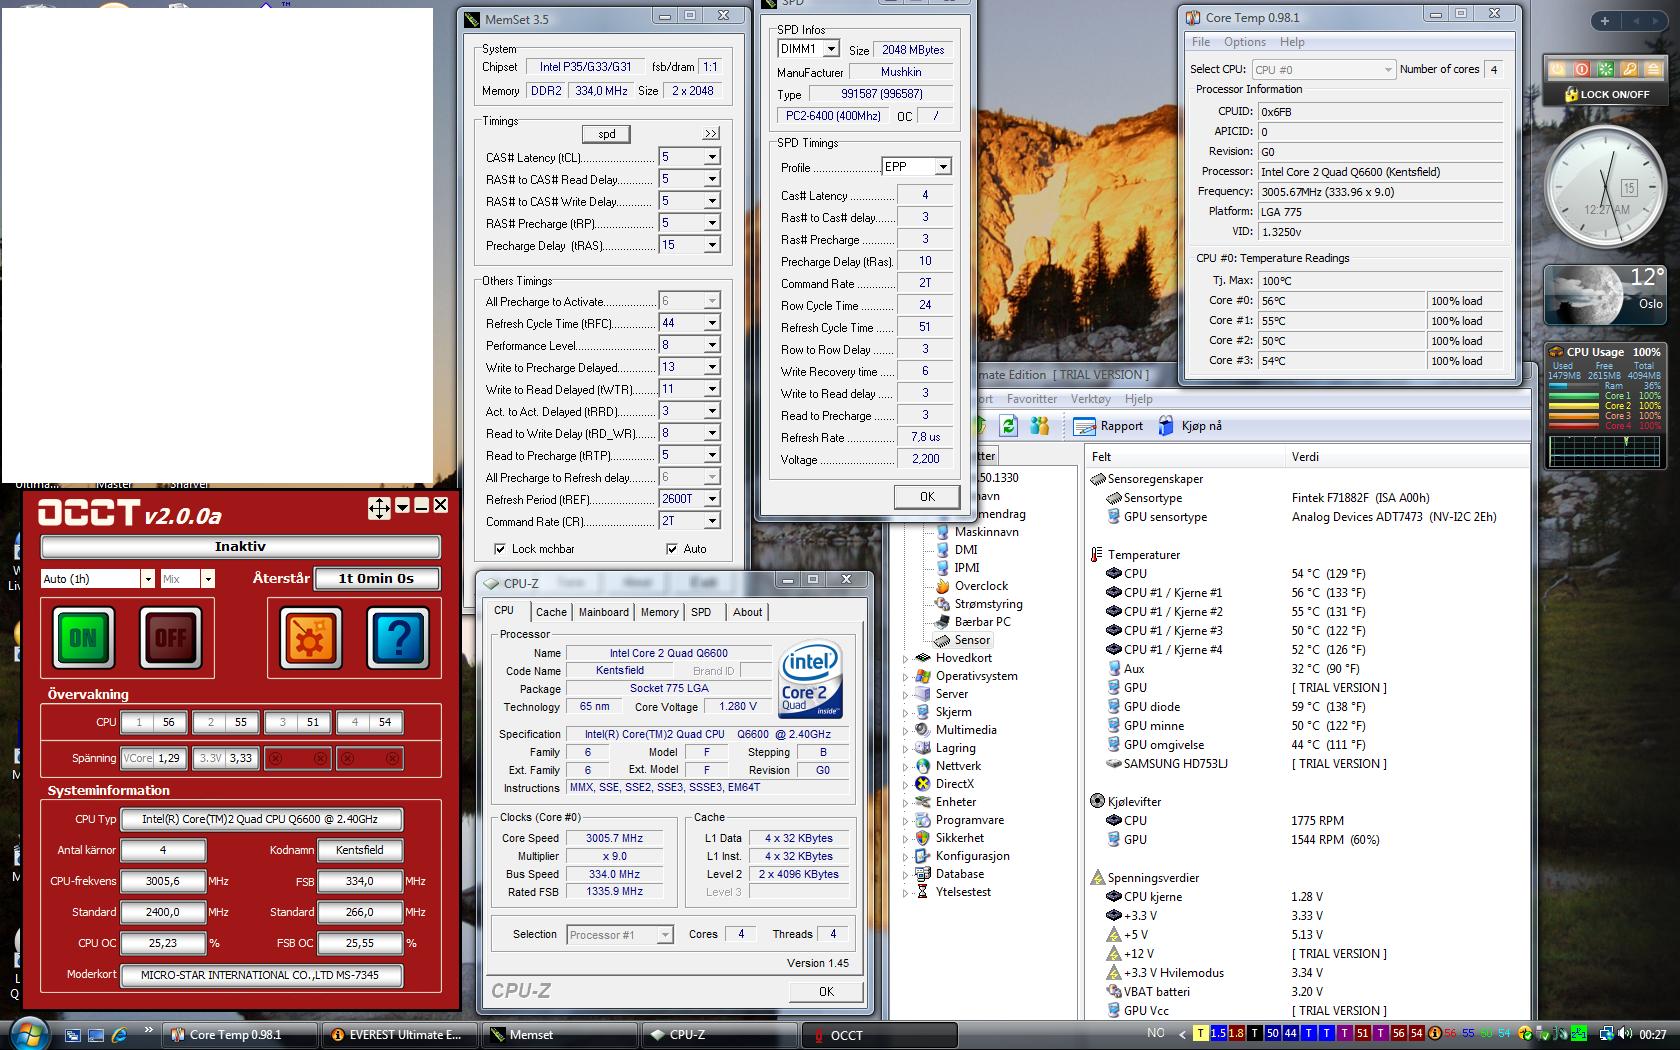Viewport: 1680px width, 1050px height.
Task: Open OCCT settings via the orange gear icon
Action: pyautogui.click(x=310, y=637)
